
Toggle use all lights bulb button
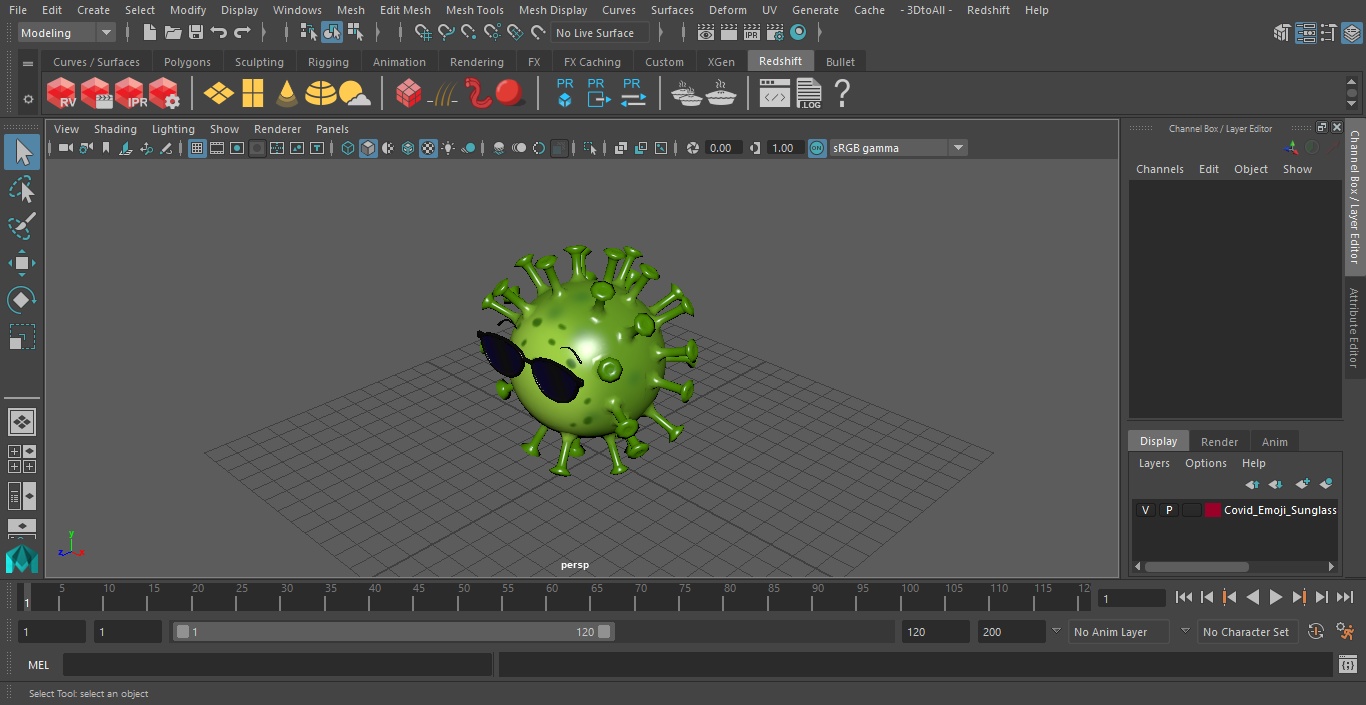tap(448, 148)
